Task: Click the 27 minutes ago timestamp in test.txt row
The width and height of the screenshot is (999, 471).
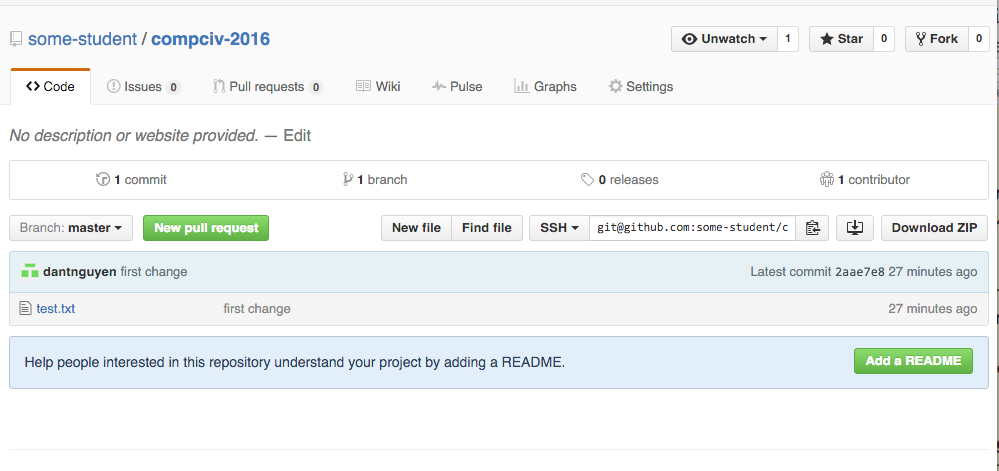Action: click(932, 309)
